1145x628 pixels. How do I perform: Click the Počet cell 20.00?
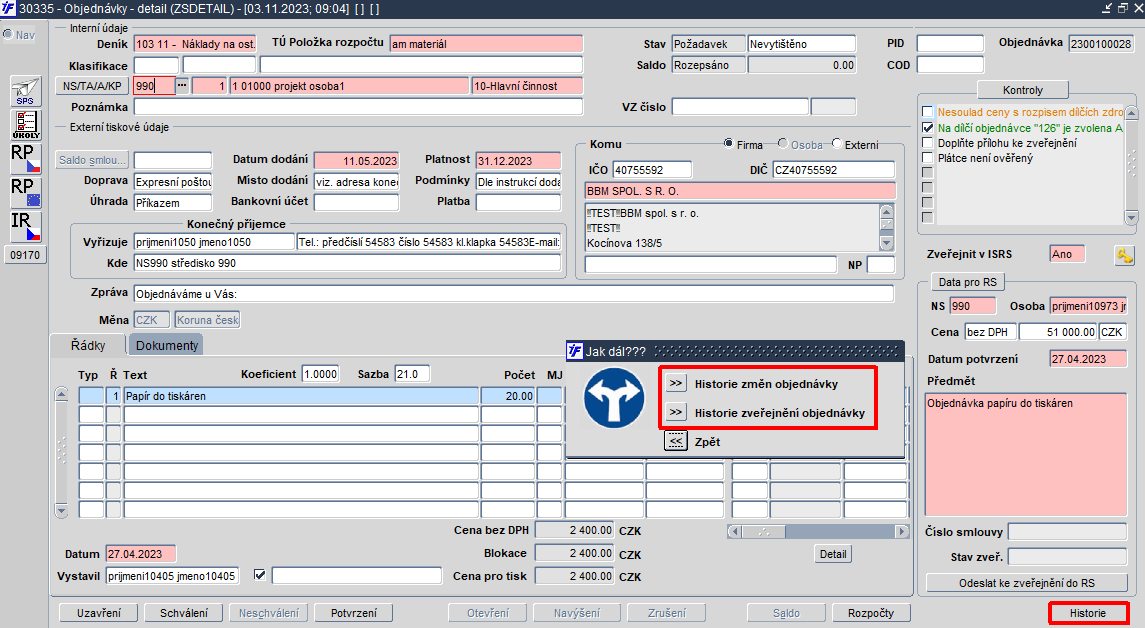coord(508,396)
